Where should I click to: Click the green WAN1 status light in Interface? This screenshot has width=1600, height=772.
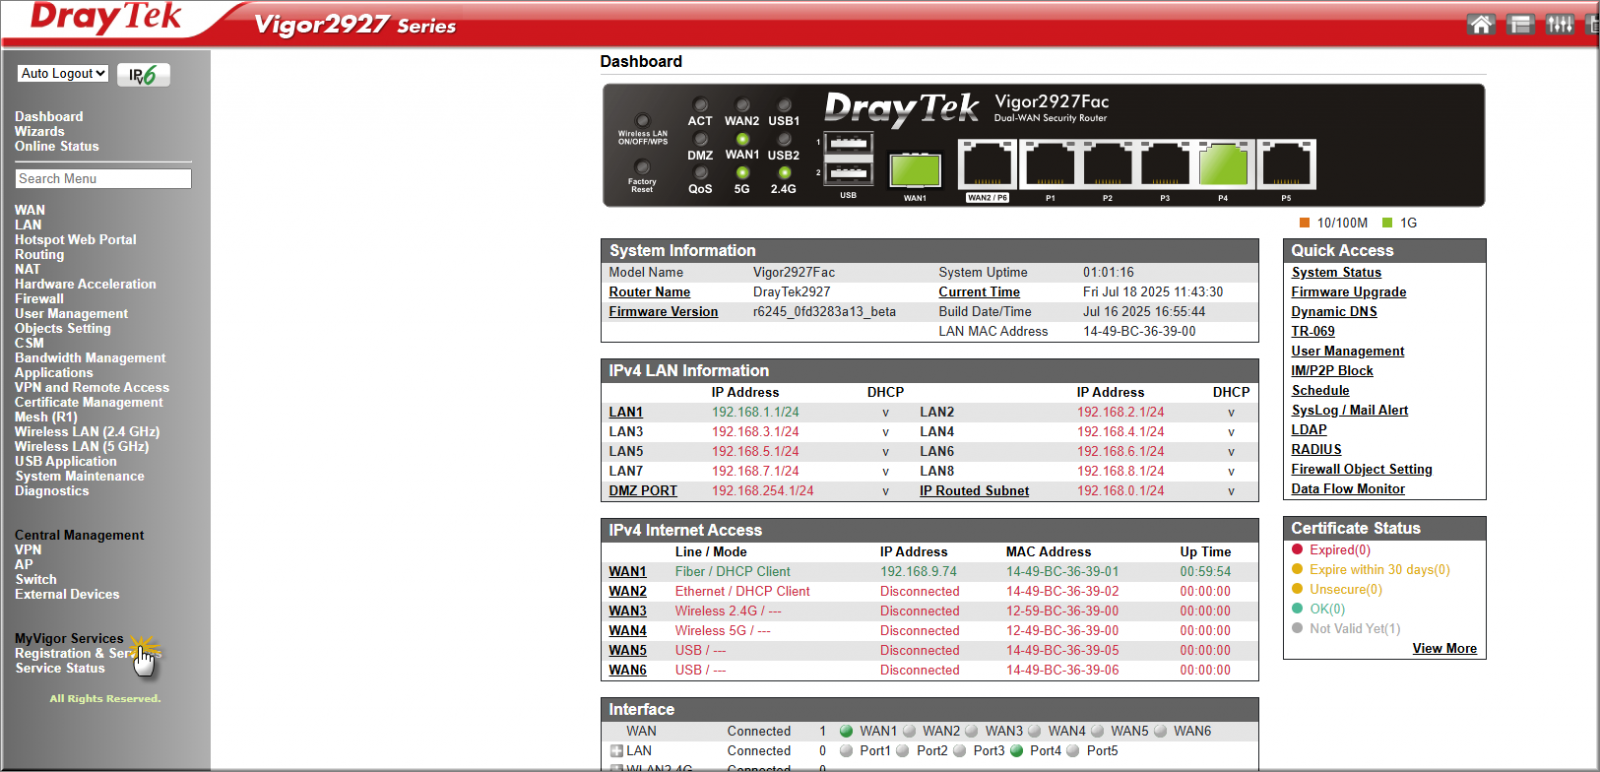[846, 731]
